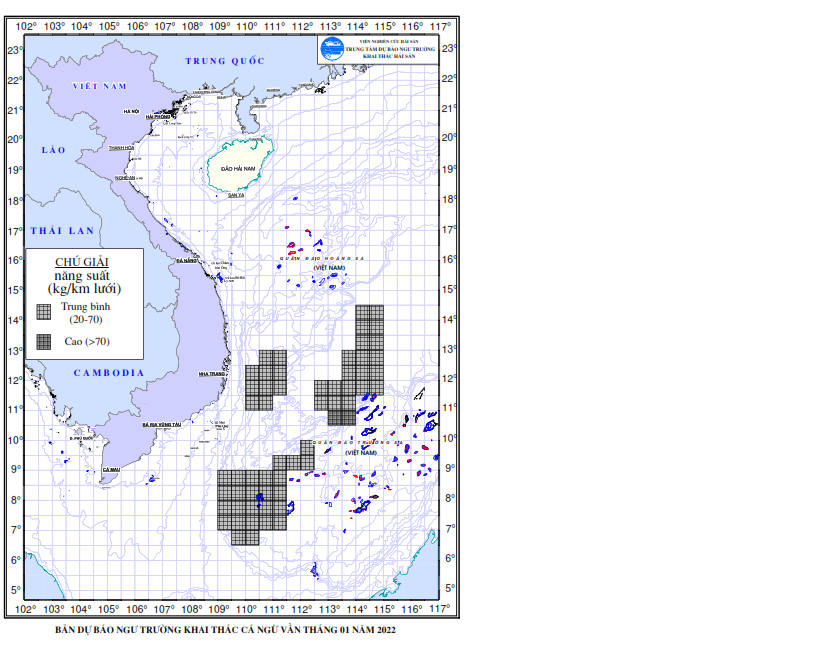This screenshot has height=647, width=819.
Task: Click the '117°' label on the top axis
Action: [x=440, y=26]
